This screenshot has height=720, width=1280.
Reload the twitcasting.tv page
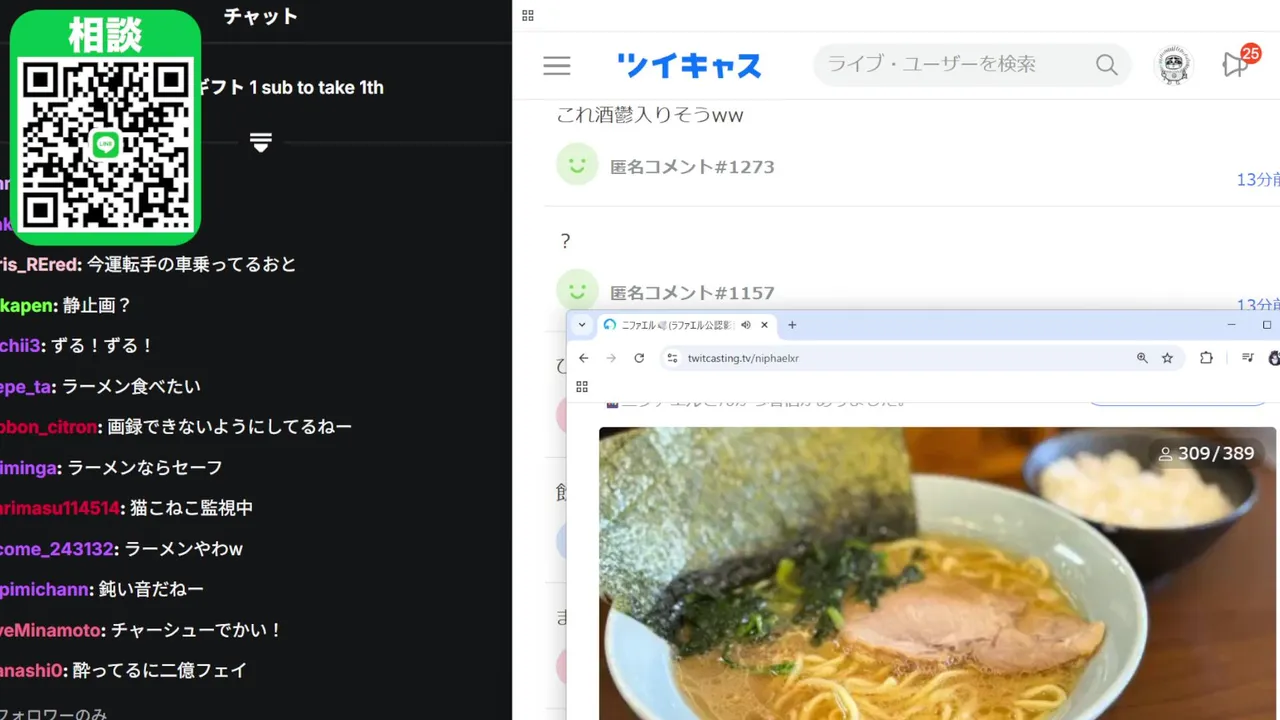(639, 358)
